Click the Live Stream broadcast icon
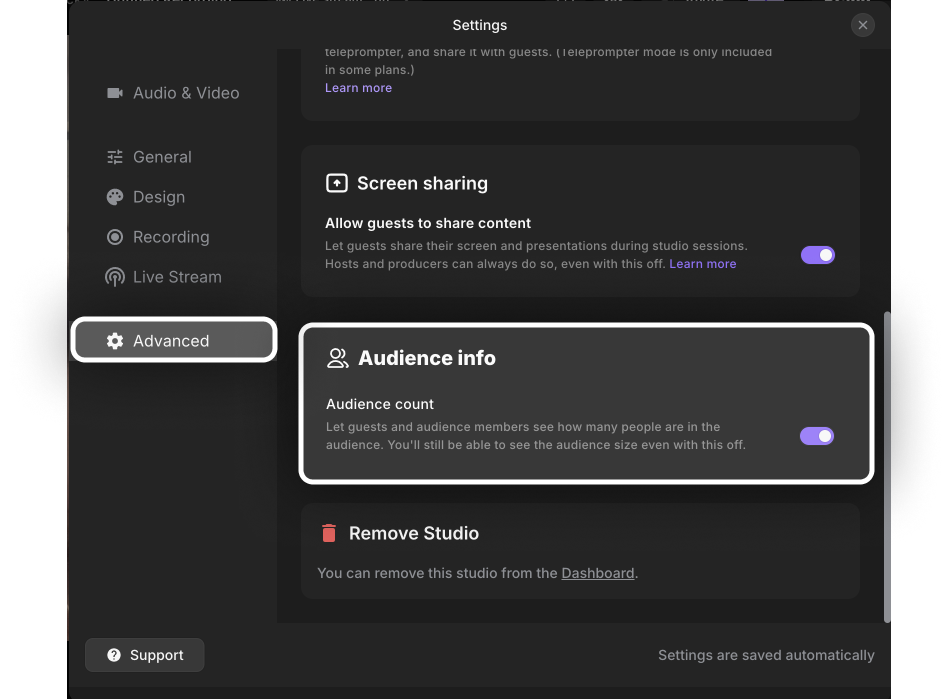This screenshot has width=945, height=699. (115, 277)
